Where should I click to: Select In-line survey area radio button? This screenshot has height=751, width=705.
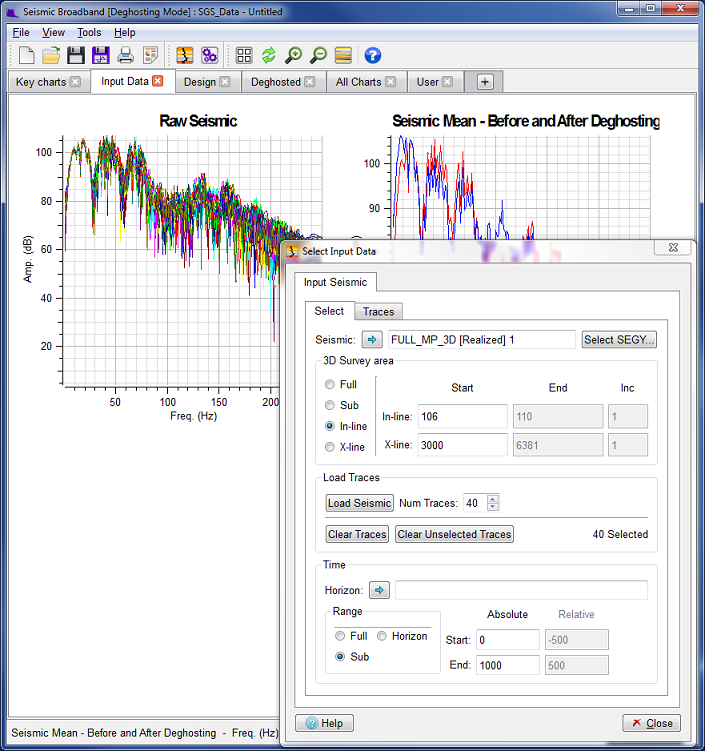[x=330, y=426]
